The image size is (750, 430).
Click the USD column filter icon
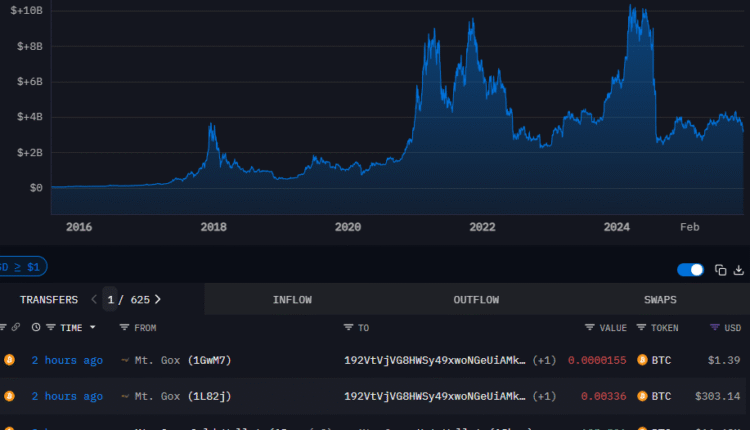pos(714,327)
